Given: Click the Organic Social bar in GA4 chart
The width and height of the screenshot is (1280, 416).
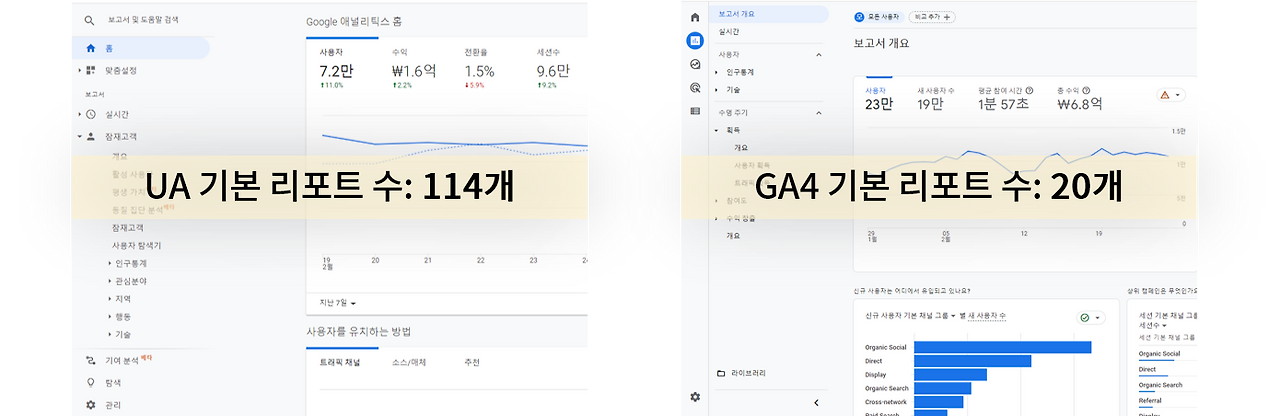Looking at the screenshot, I should click(1002, 347).
